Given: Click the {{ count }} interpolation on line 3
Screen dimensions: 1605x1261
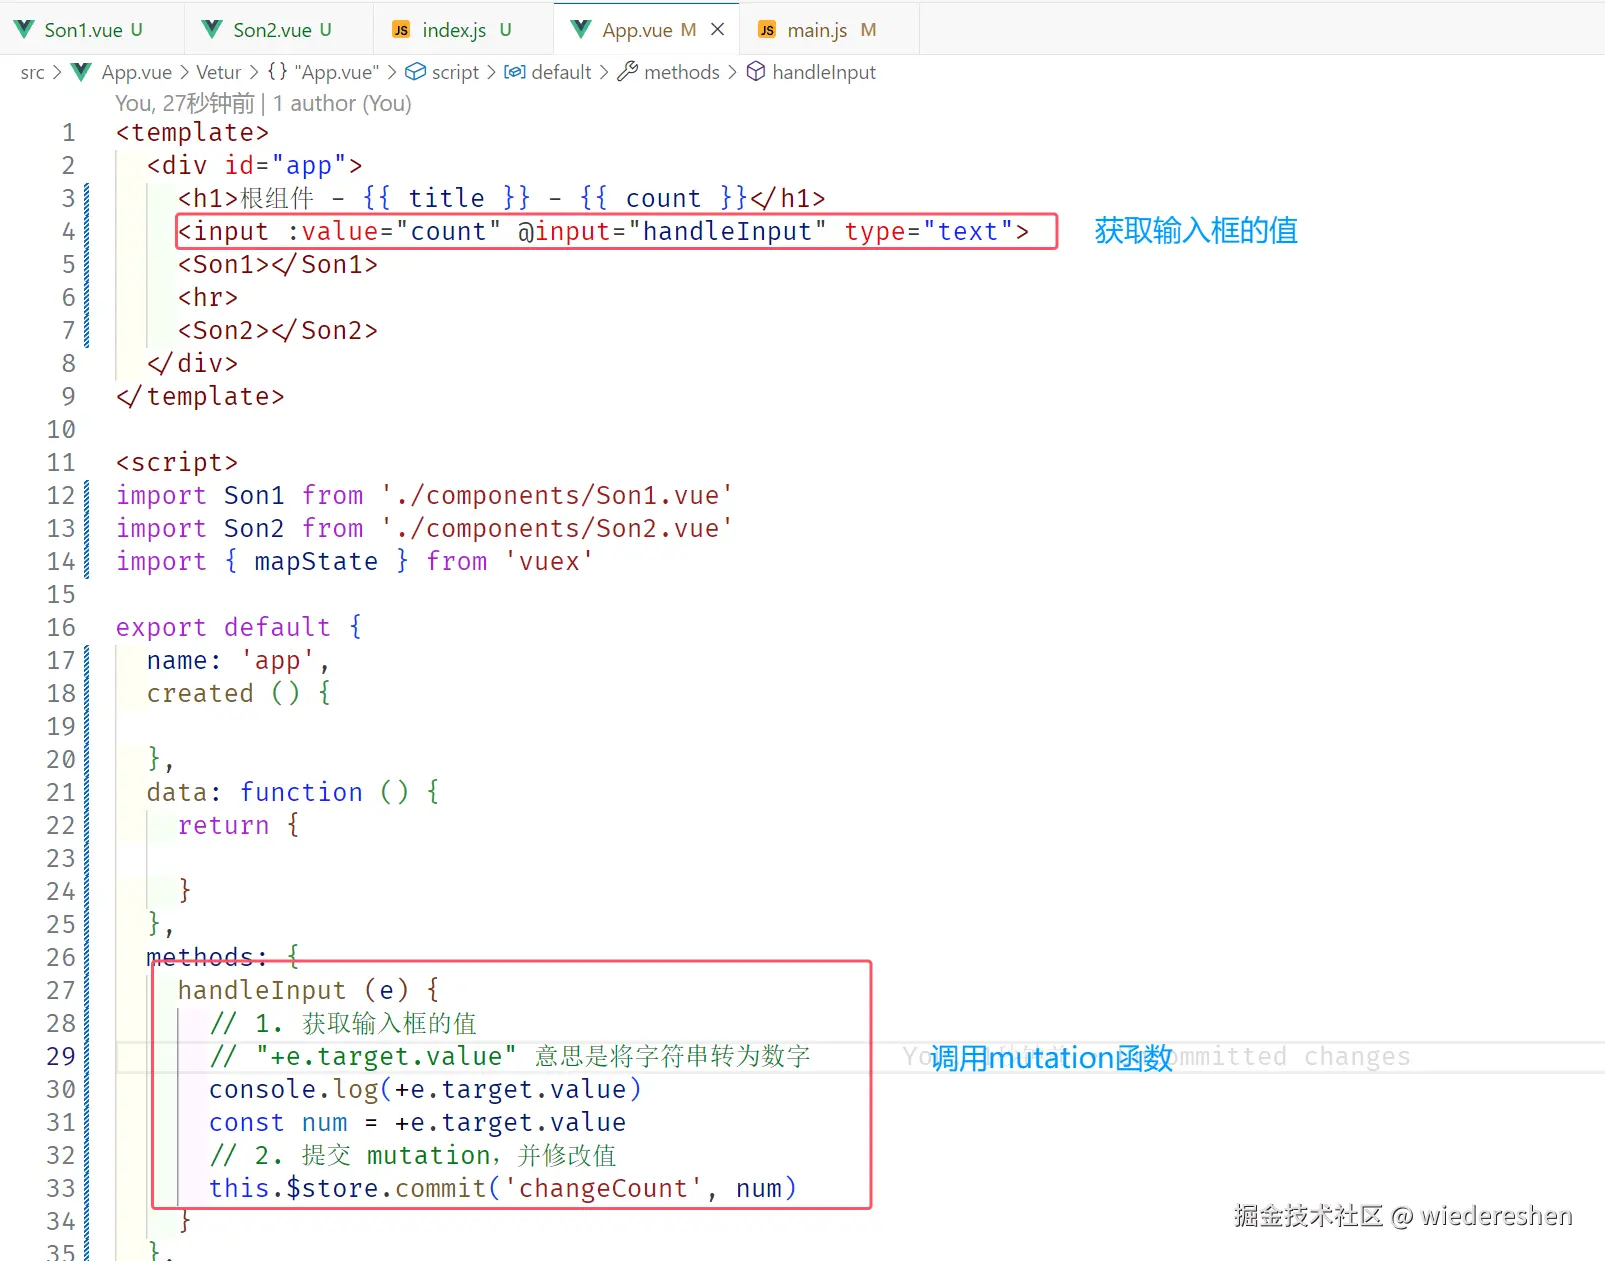Looking at the screenshot, I should tap(663, 199).
